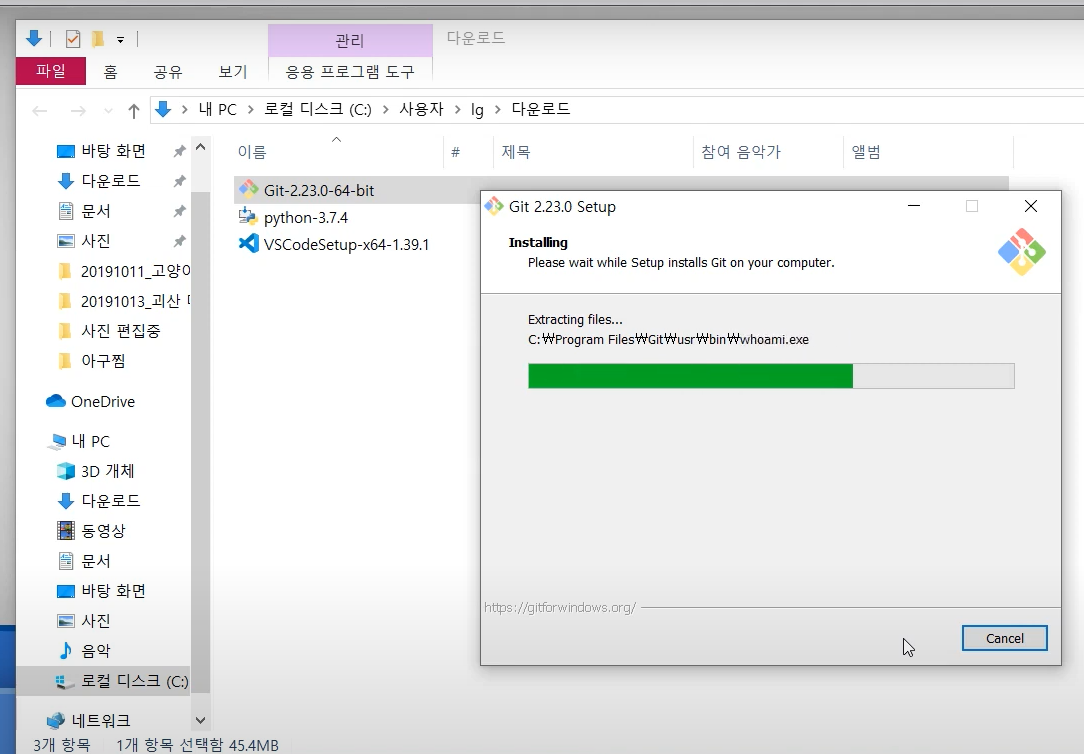Image resolution: width=1084 pixels, height=754 pixels.
Task: Click the VSCodeSetup file icon
Action: (248, 244)
